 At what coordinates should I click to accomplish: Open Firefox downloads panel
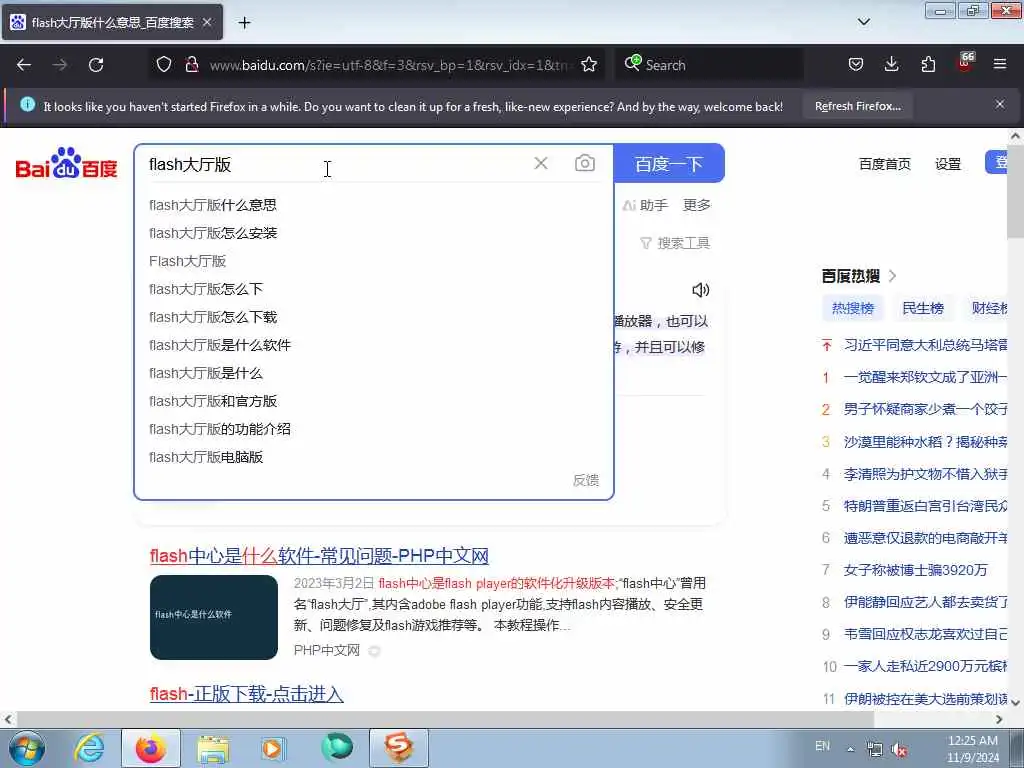point(891,65)
